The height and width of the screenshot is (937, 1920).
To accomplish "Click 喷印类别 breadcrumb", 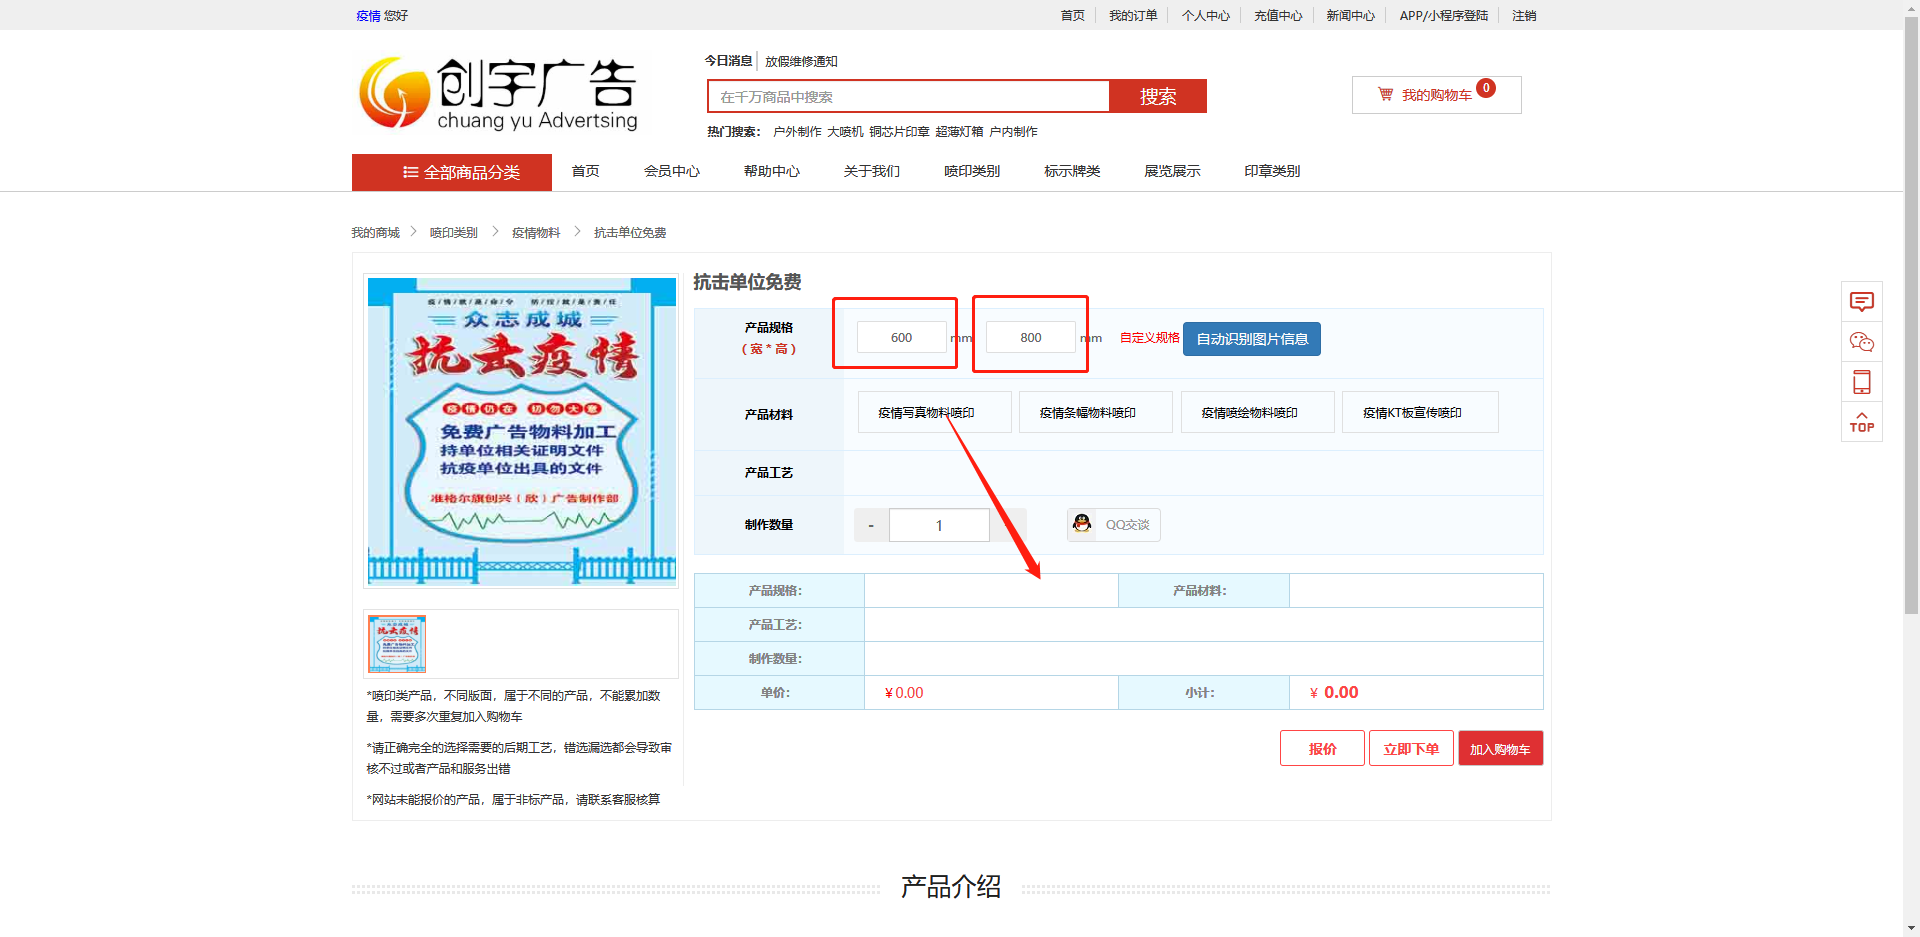I will pos(454,232).
